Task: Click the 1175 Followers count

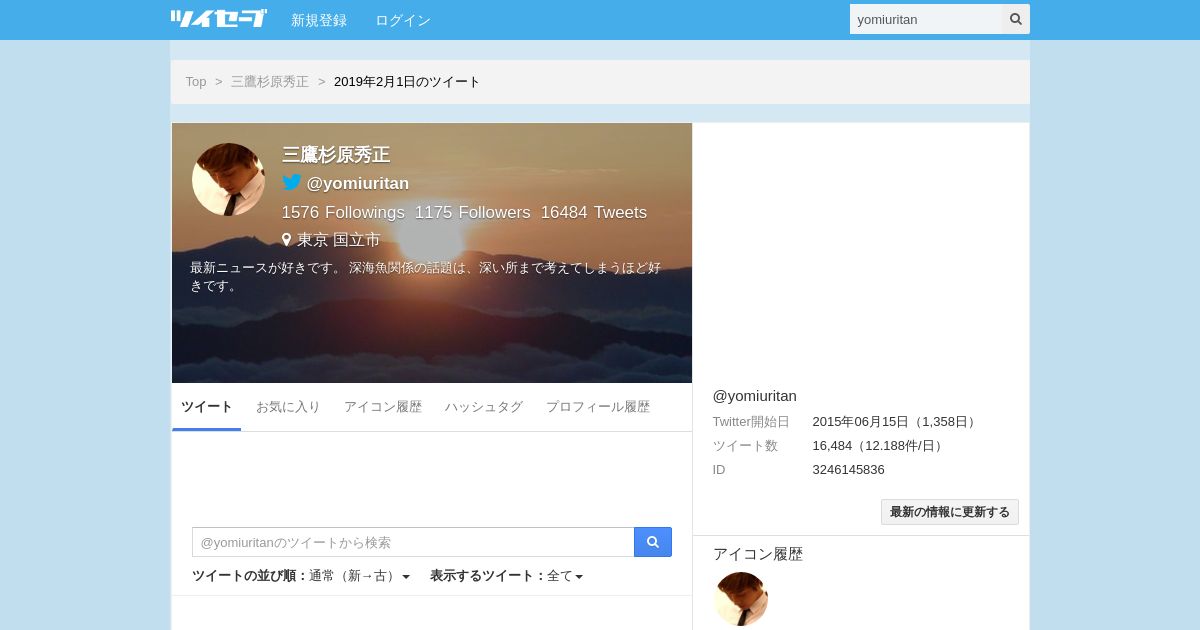Action: (473, 212)
